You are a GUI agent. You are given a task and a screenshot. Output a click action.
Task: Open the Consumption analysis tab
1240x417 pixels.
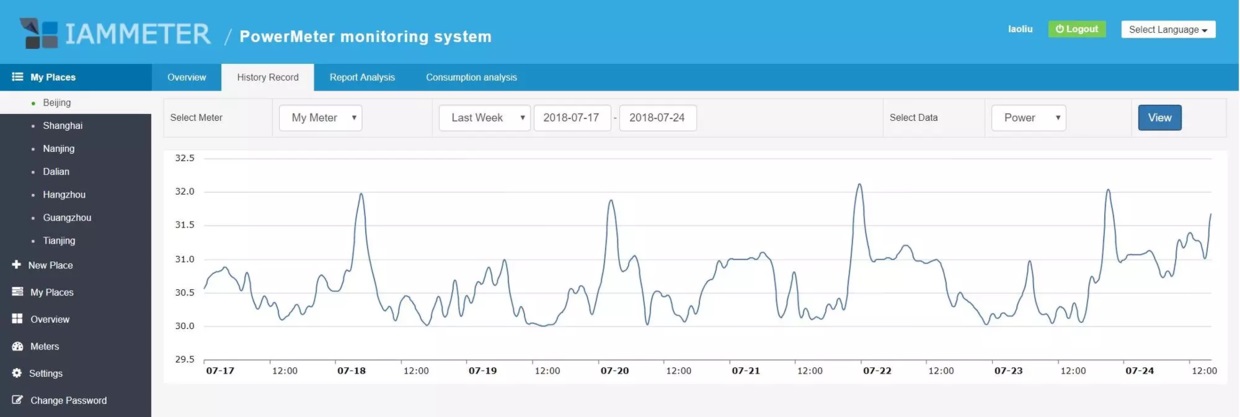pos(471,77)
